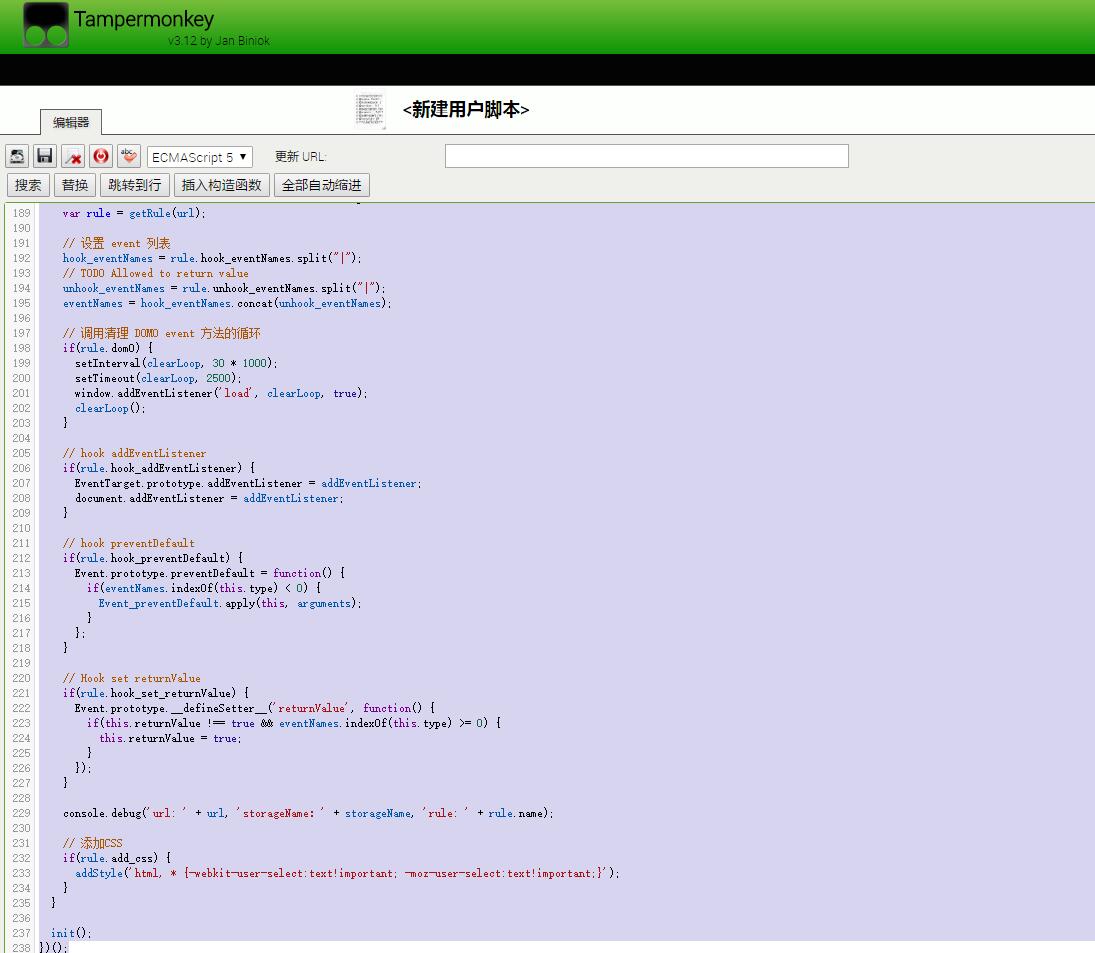Click 'Event_preventDefault.apply(this, arguments);' line
1095x953 pixels.
coord(230,603)
